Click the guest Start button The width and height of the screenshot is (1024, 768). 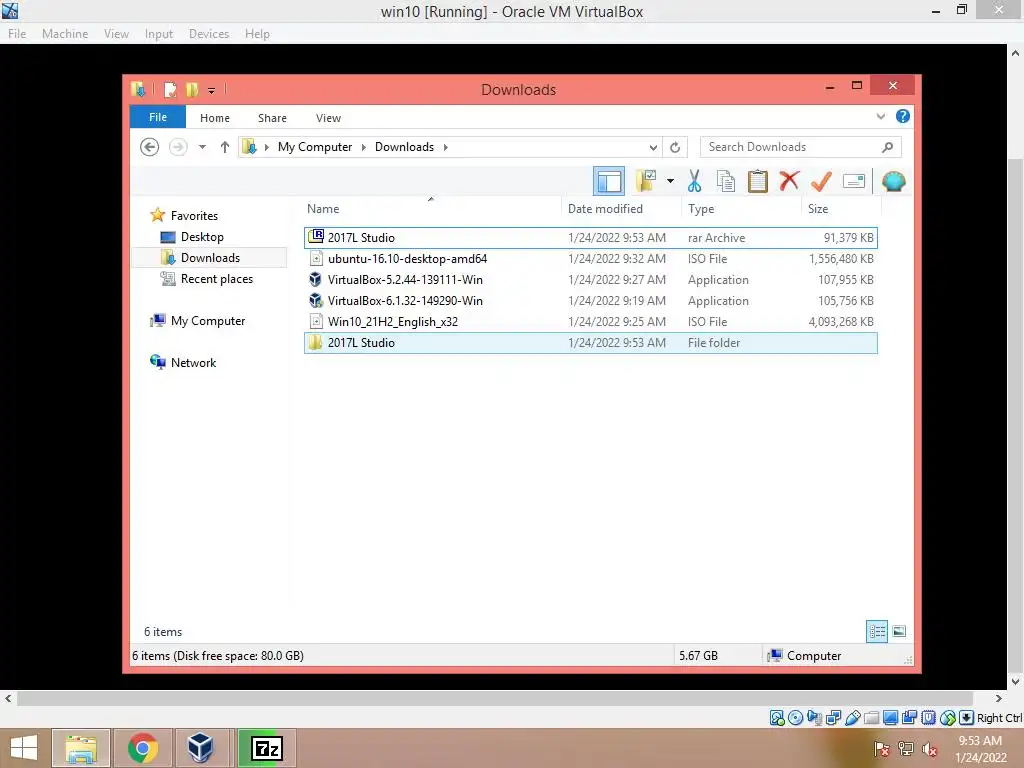tap(24, 748)
